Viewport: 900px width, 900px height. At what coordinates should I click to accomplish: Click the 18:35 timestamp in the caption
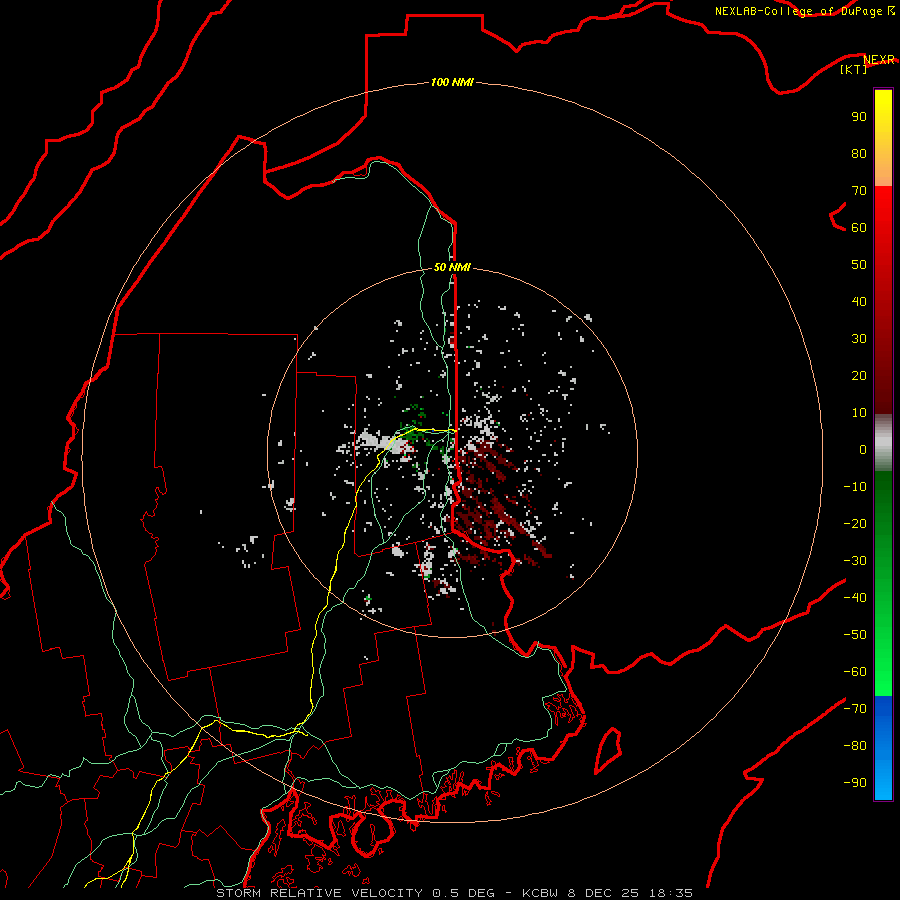click(671, 893)
